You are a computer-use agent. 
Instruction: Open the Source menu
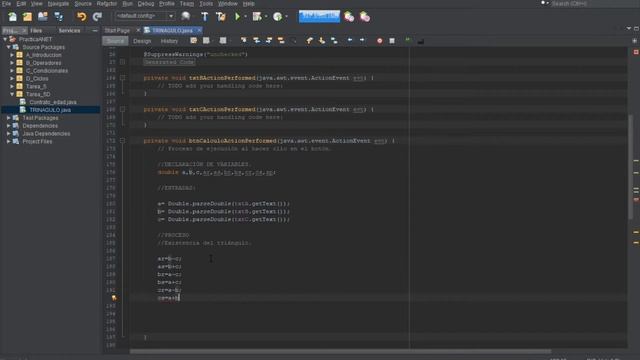pos(83,3)
